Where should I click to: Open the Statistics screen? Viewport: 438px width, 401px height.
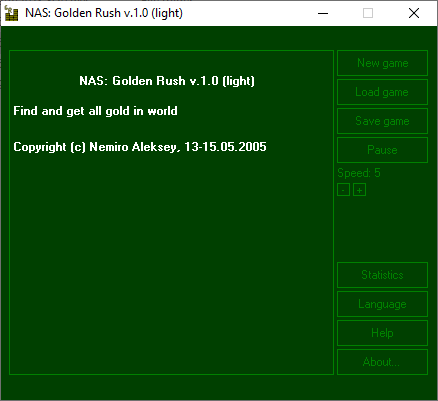pos(382,275)
